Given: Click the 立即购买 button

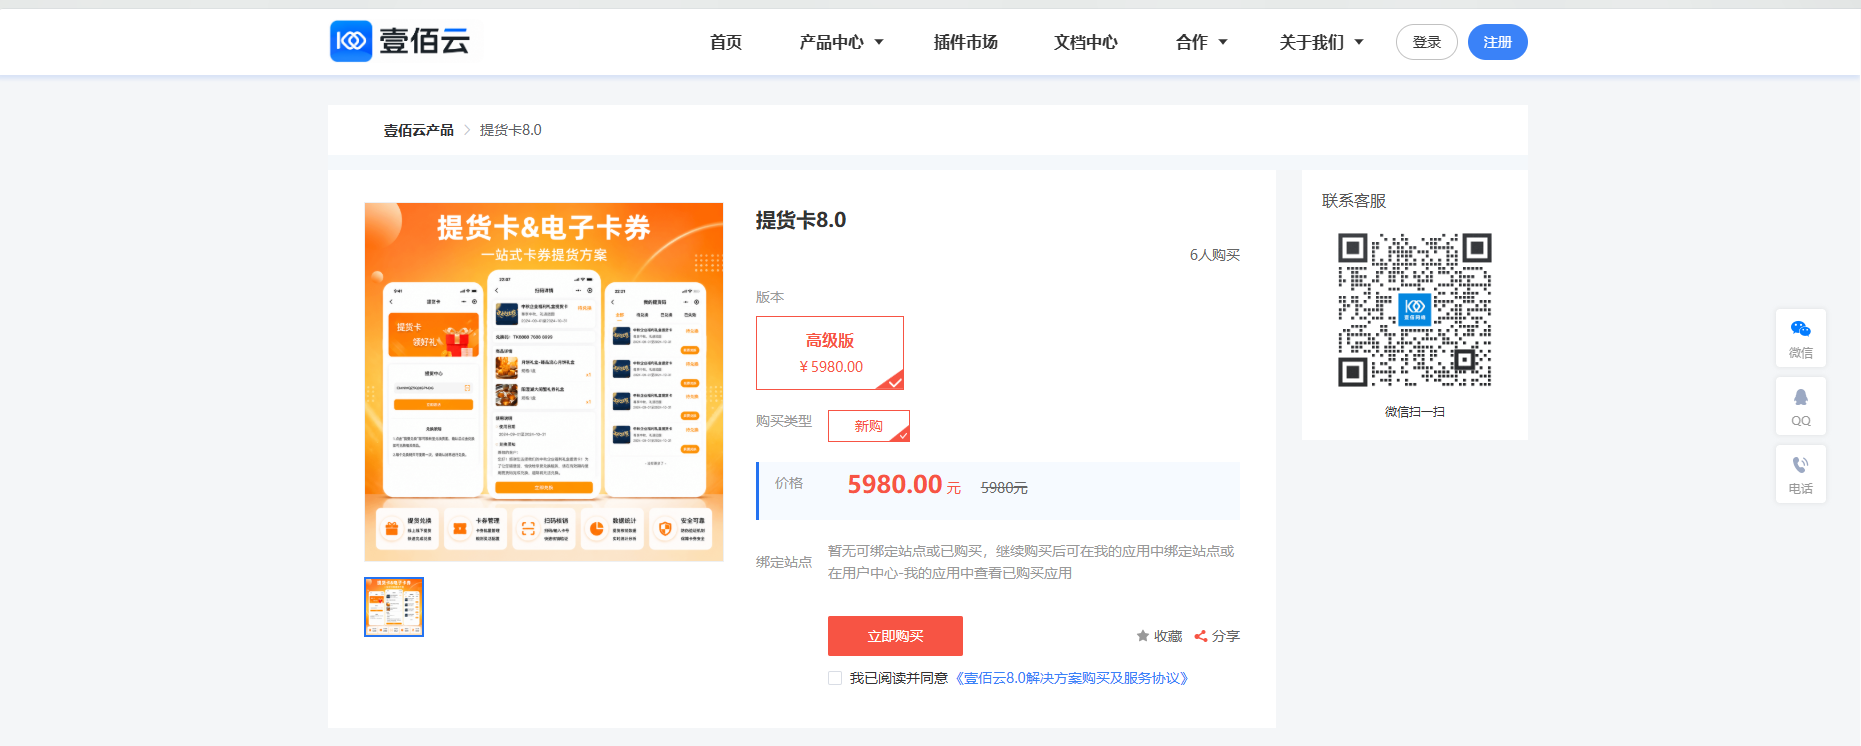Looking at the screenshot, I should point(895,636).
